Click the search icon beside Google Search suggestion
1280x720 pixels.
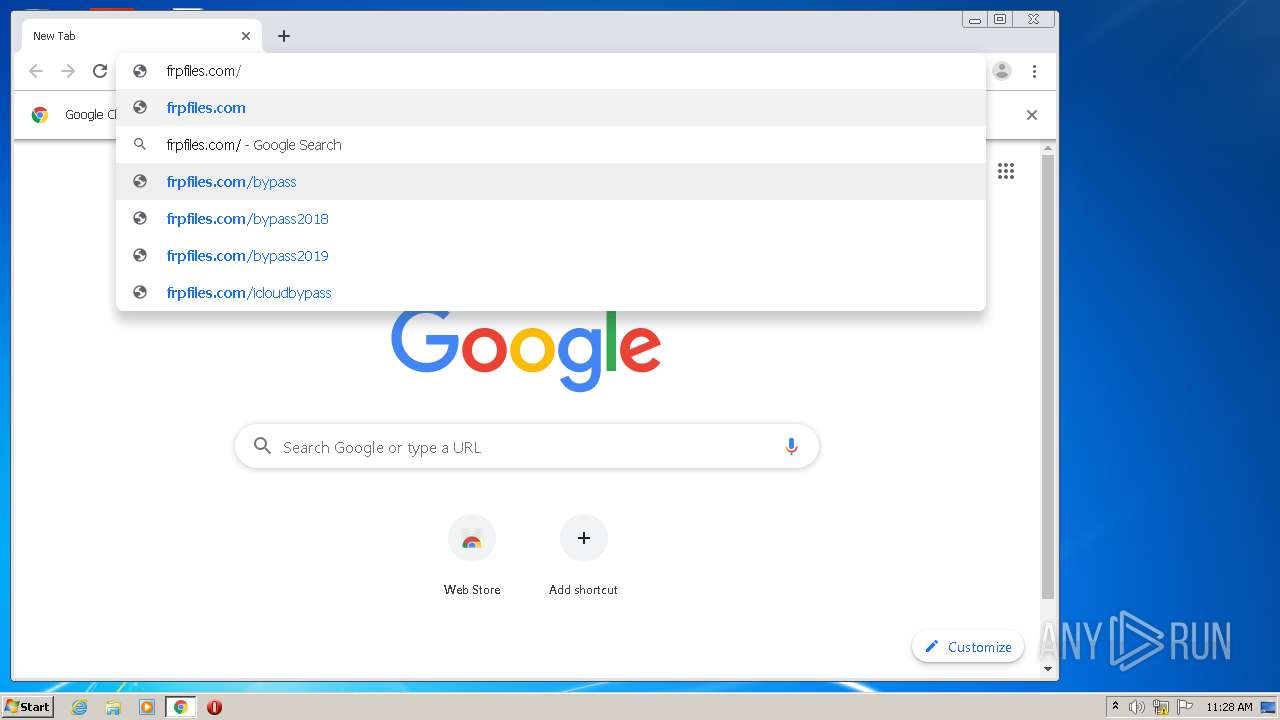point(140,144)
